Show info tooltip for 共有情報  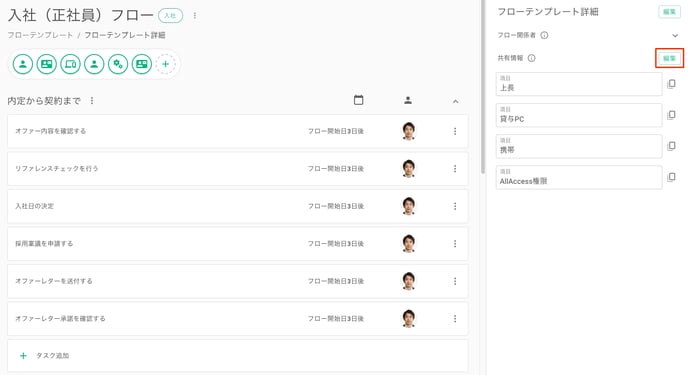(x=531, y=58)
